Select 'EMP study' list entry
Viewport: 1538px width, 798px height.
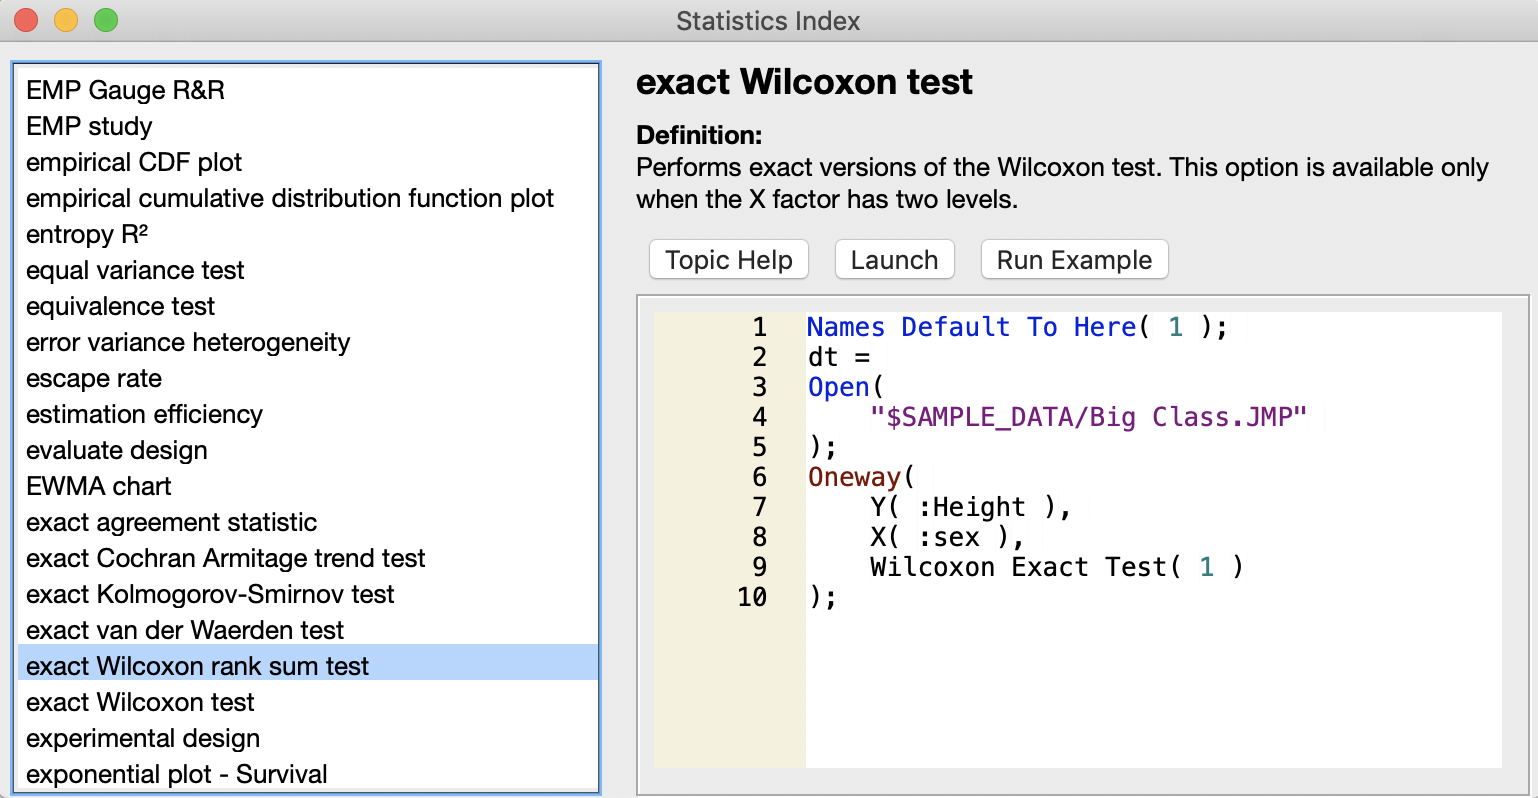(x=89, y=126)
